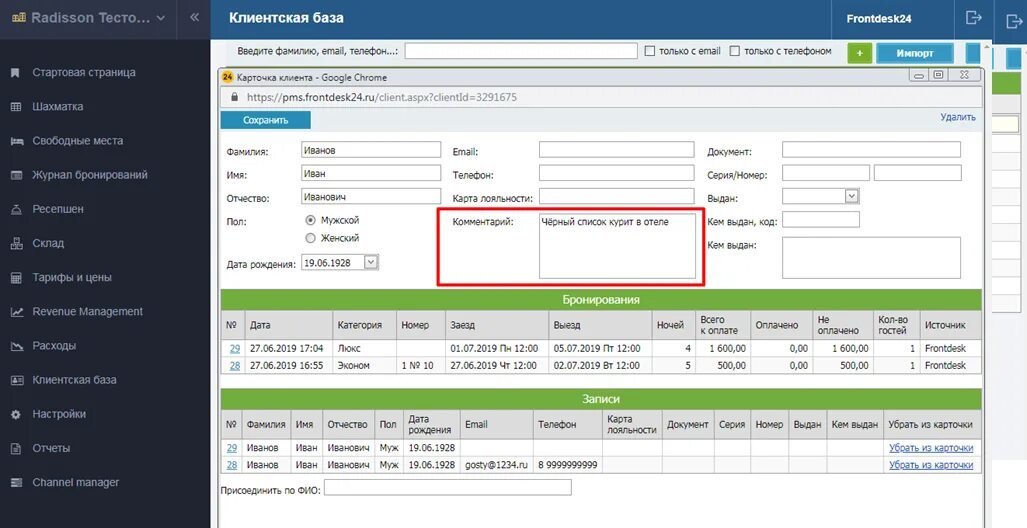Toggle the 'только с телефоном' checkbox

[x=735, y=51]
